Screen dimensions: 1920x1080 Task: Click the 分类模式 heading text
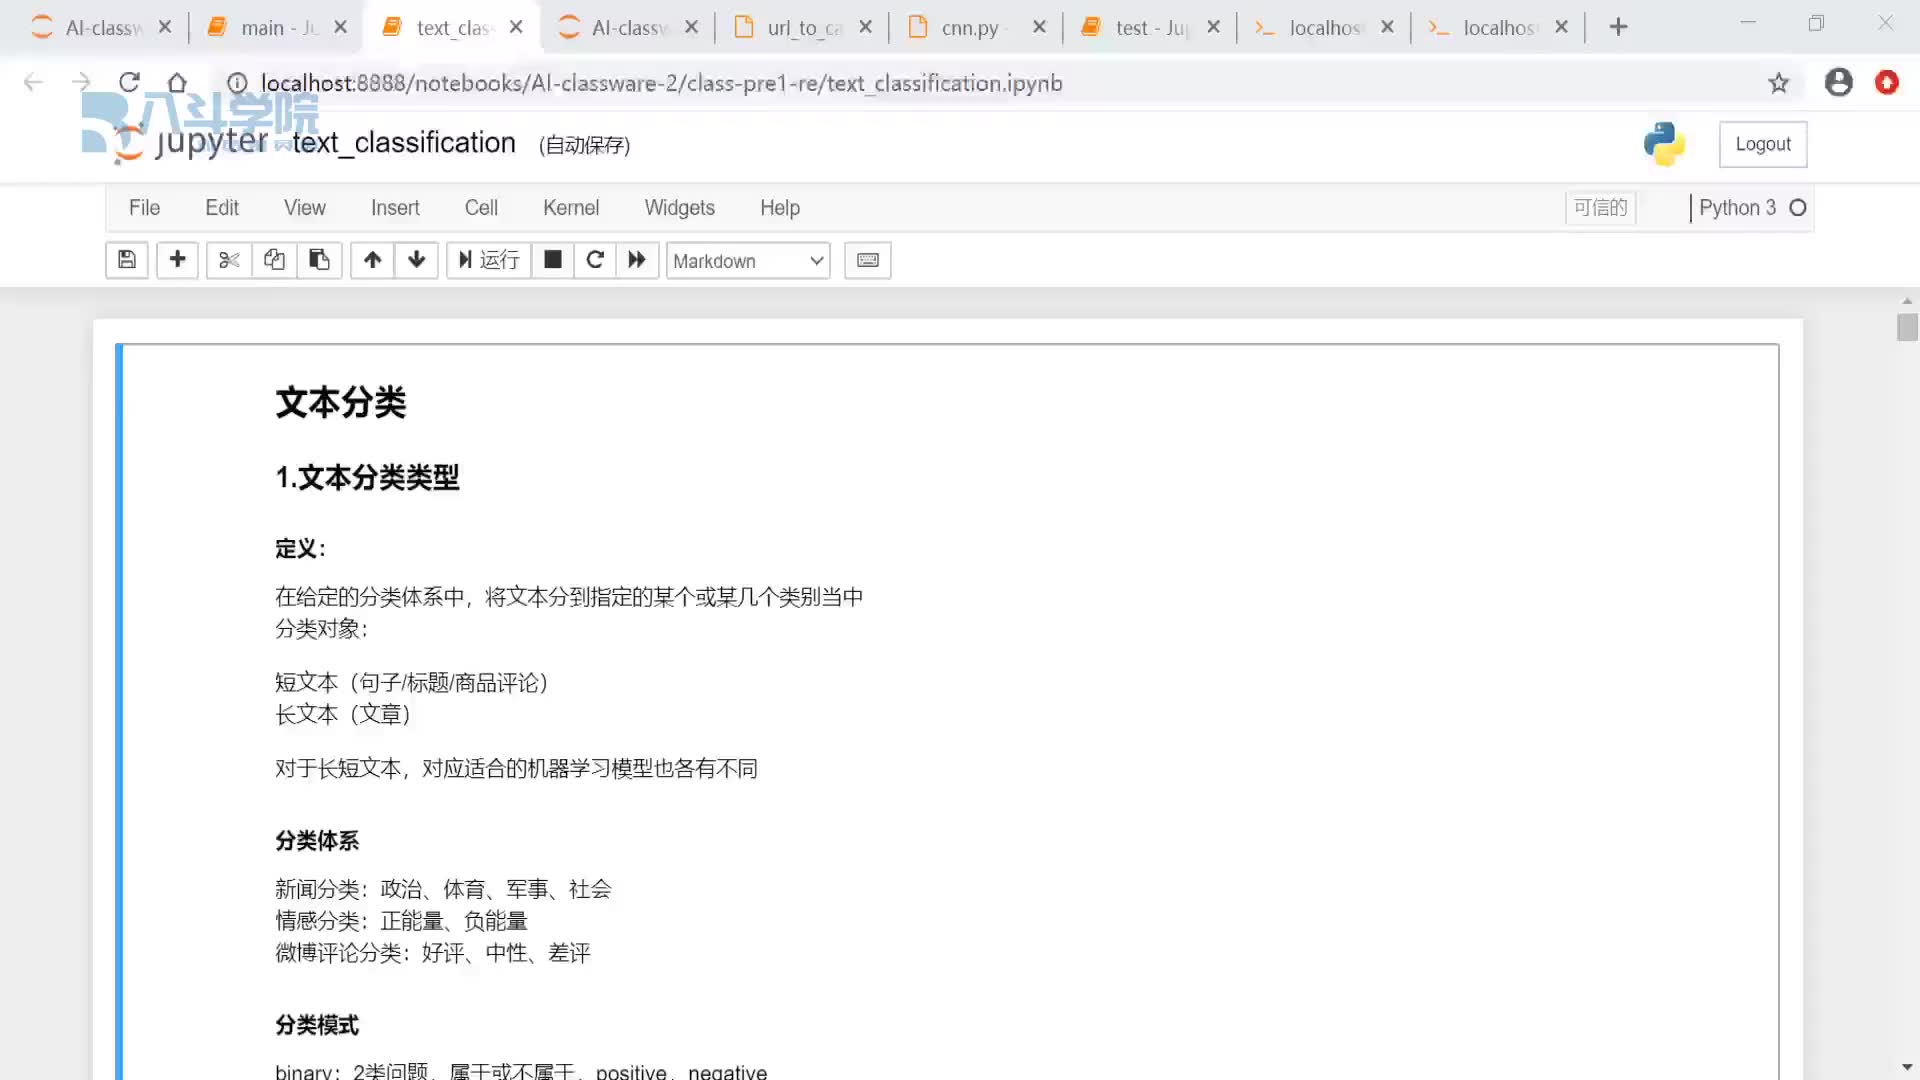(x=317, y=1025)
